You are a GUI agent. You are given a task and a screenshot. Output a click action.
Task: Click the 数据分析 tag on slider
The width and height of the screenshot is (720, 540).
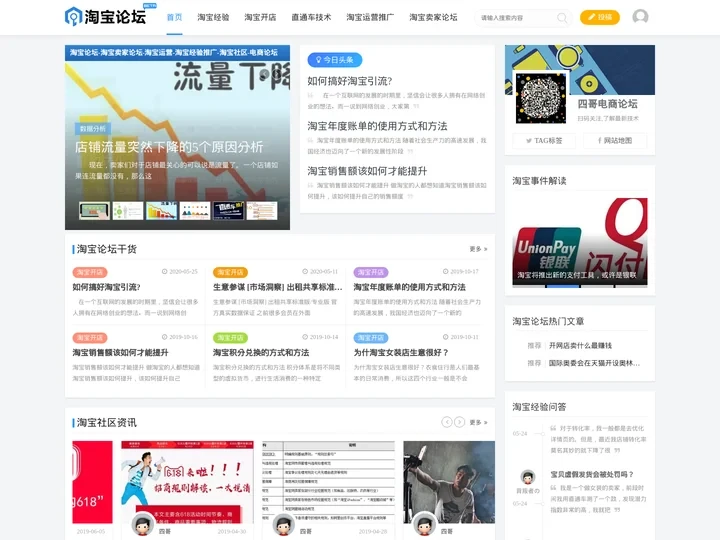(x=93, y=129)
